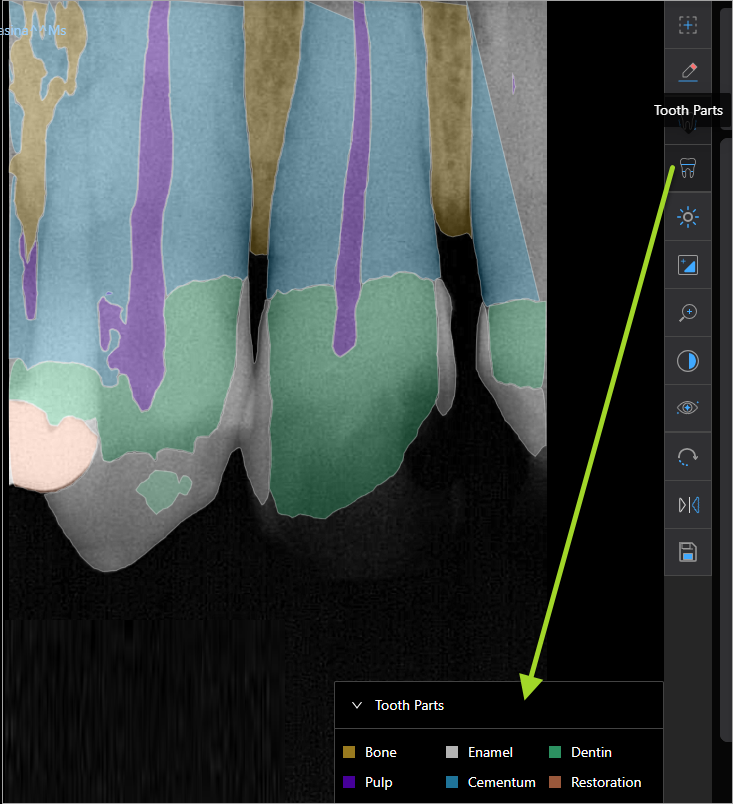This screenshot has height=804, width=733.
Task: Activate the magnifier zoom tool
Action: (x=688, y=313)
